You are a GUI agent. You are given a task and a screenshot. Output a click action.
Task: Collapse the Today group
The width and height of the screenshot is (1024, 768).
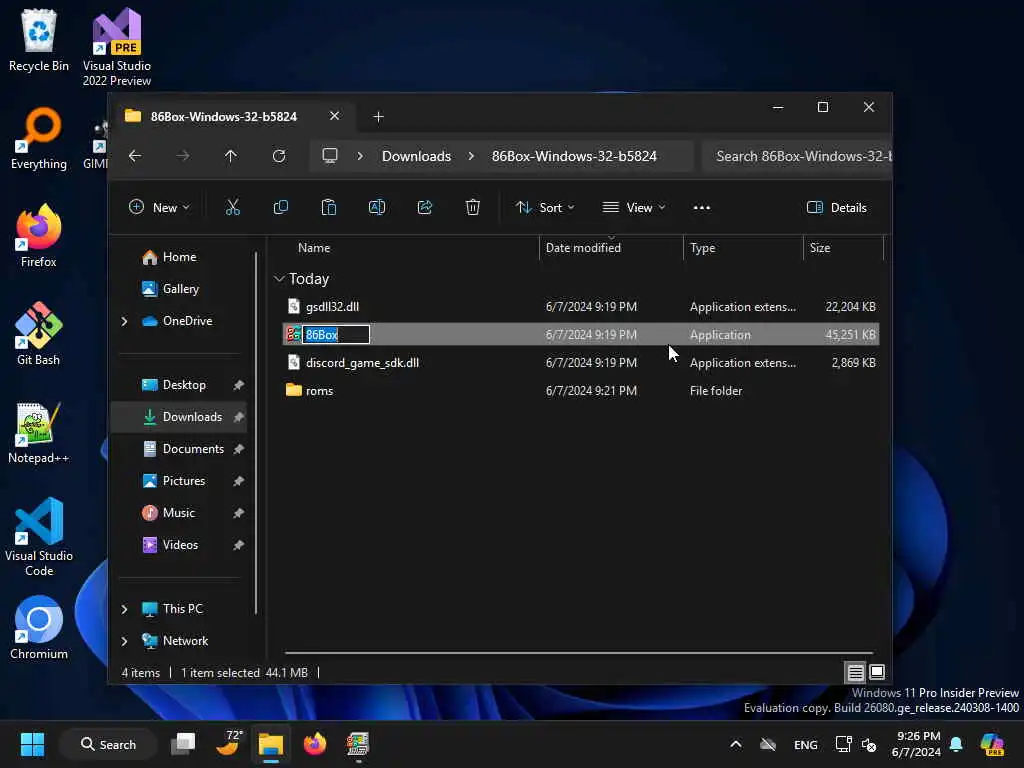tap(280, 279)
